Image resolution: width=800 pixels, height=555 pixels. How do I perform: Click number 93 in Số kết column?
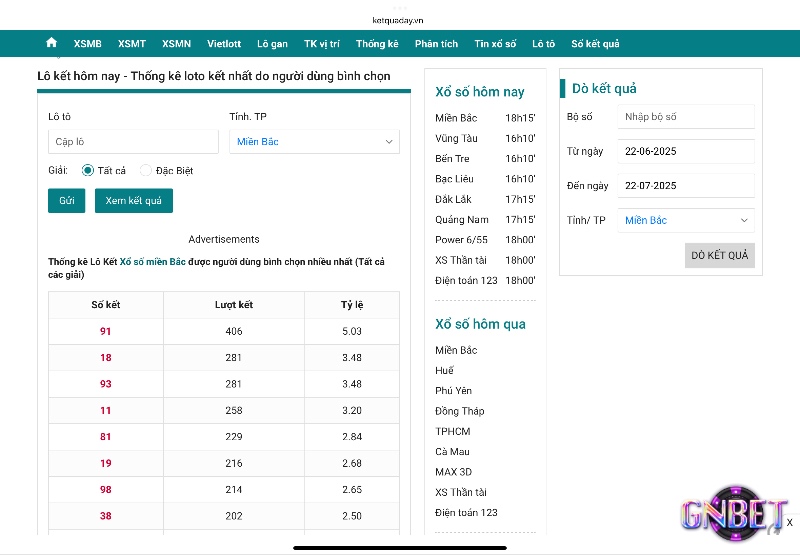click(x=106, y=384)
